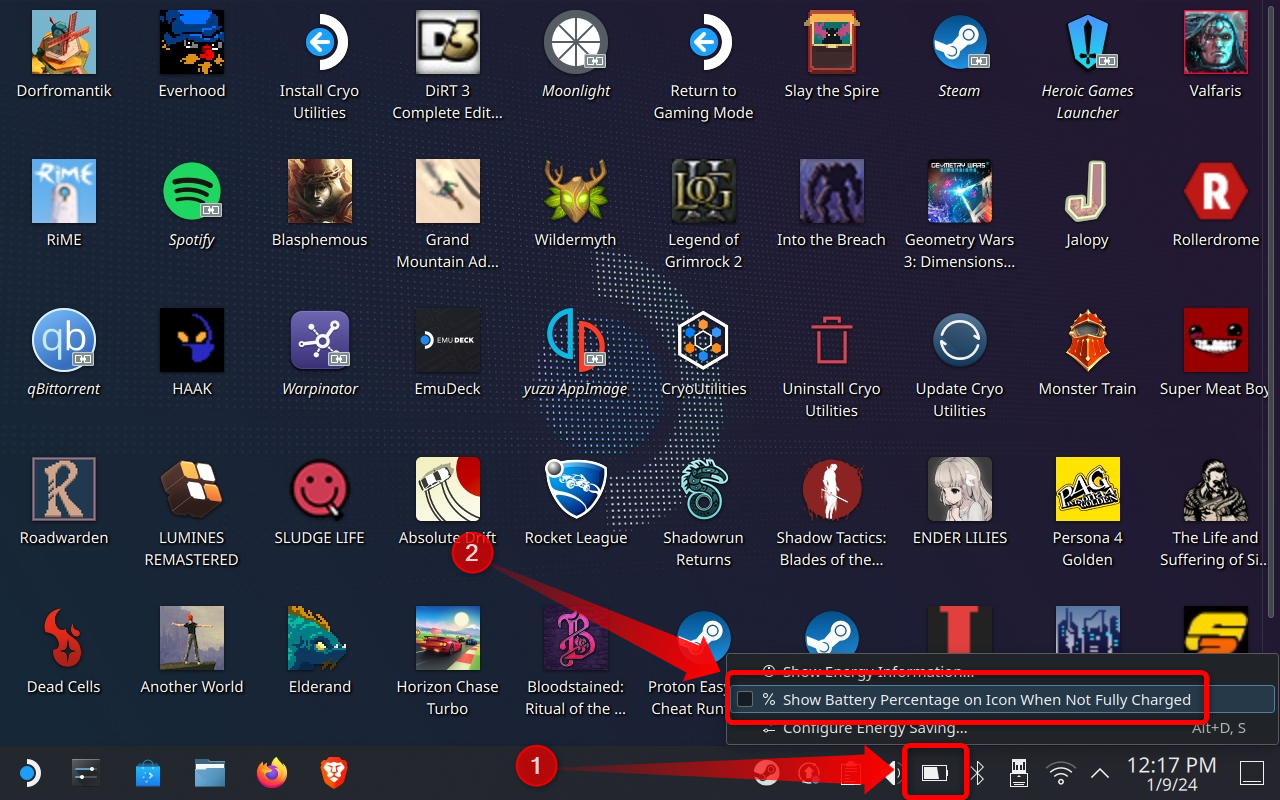Enable Show Battery Percentage on Icon checkbox
The width and height of the screenshot is (1280, 800).
coord(745,700)
